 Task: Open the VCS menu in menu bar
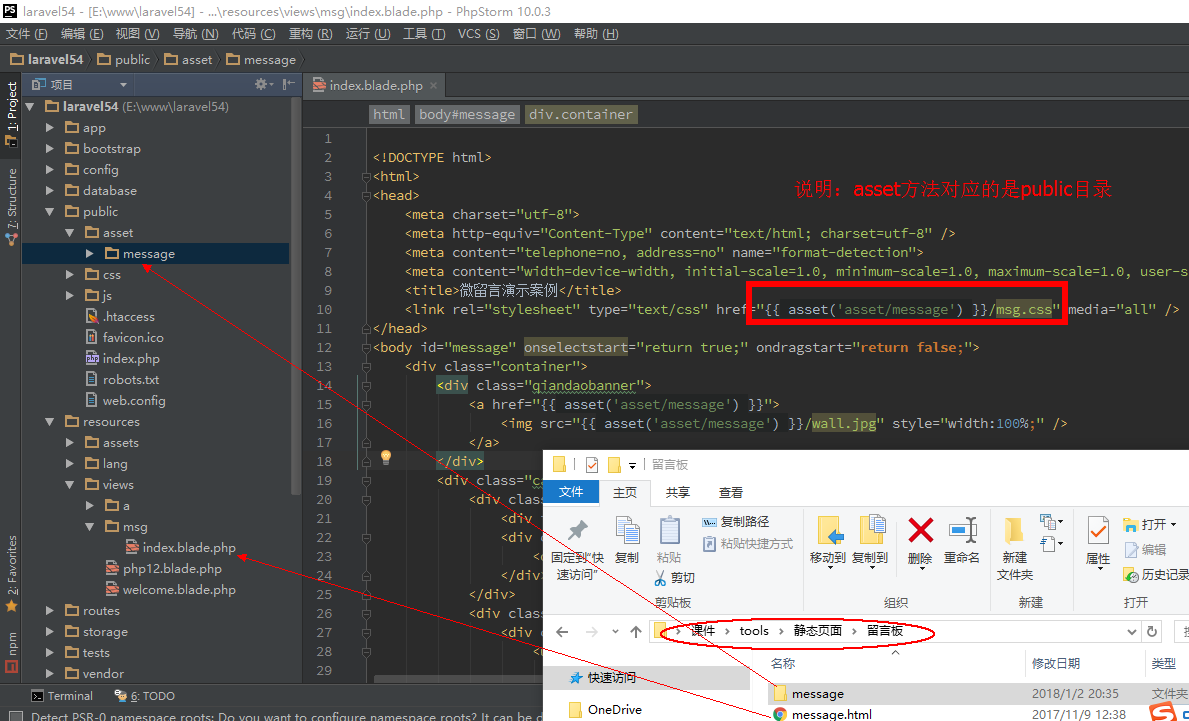pos(477,34)
